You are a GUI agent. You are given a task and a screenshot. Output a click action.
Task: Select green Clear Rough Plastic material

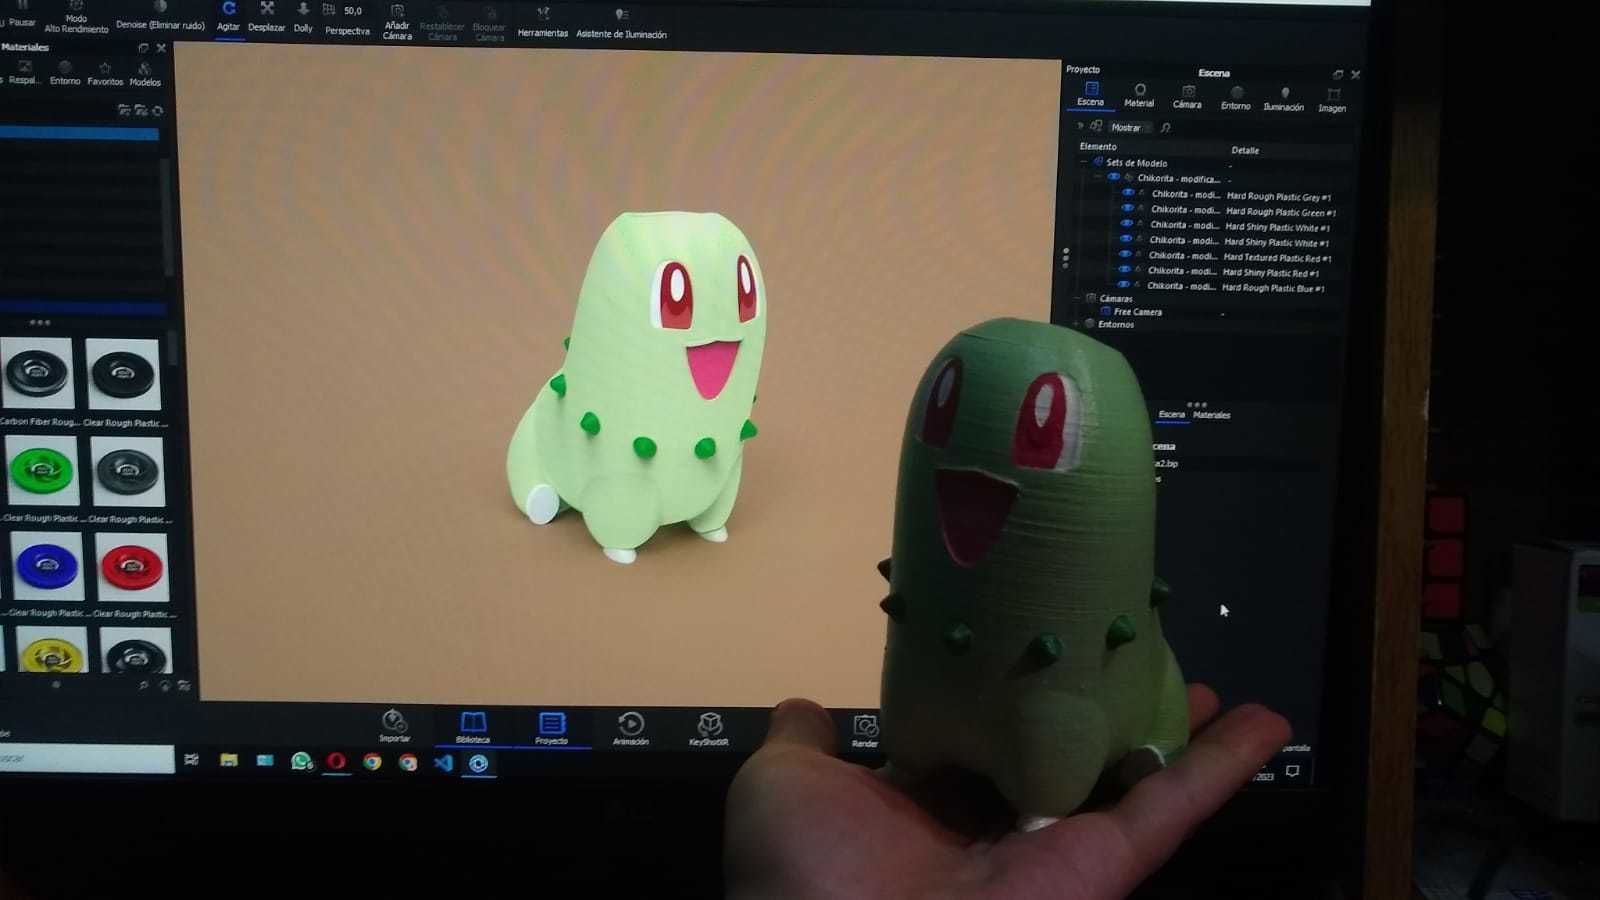pos(41,471)
